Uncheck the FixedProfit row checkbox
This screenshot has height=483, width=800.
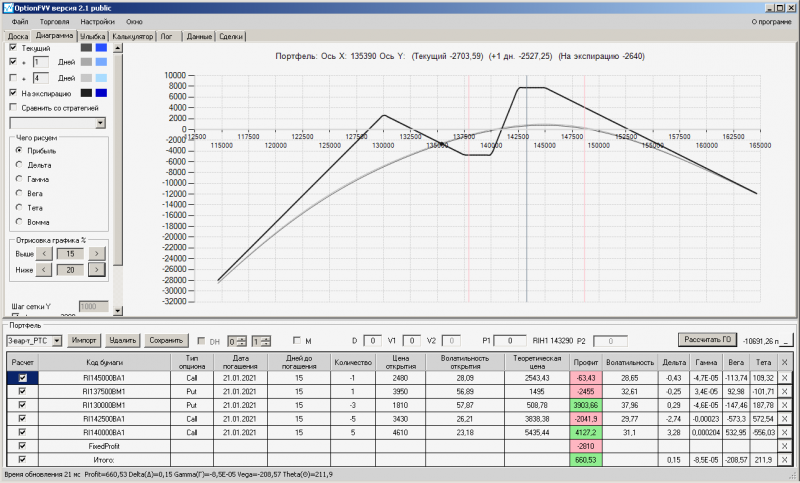[x=22, y=446]
